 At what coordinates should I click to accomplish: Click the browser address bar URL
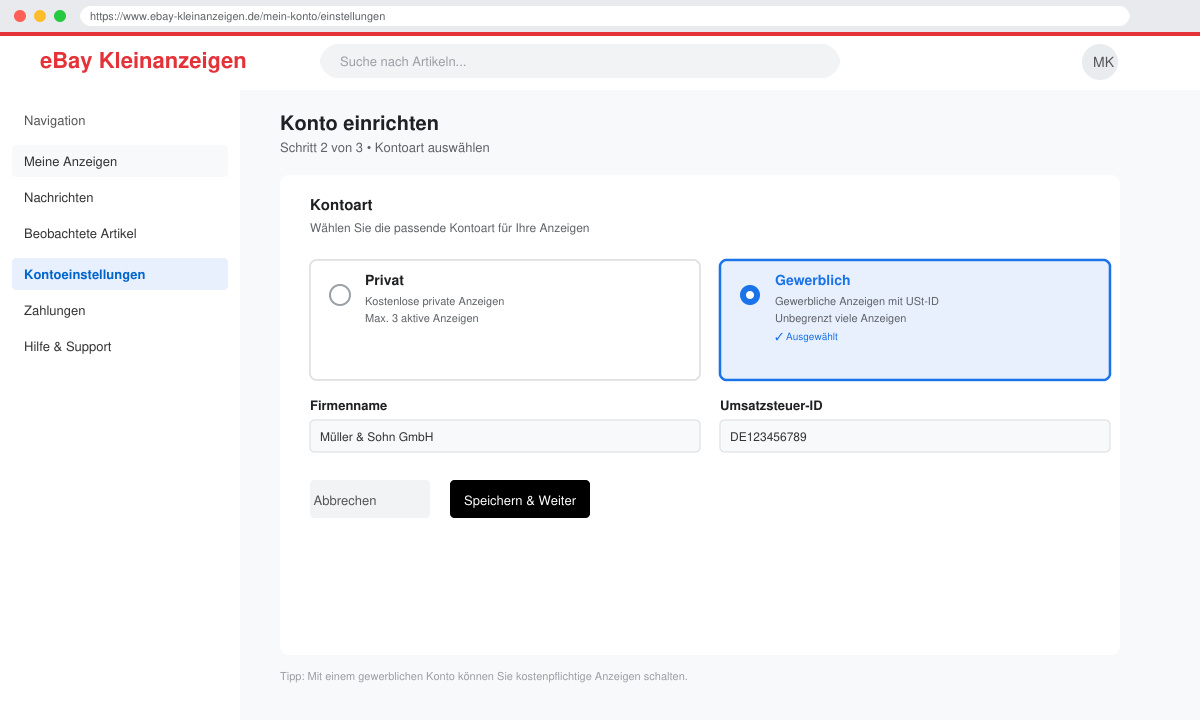pos(605,16)
